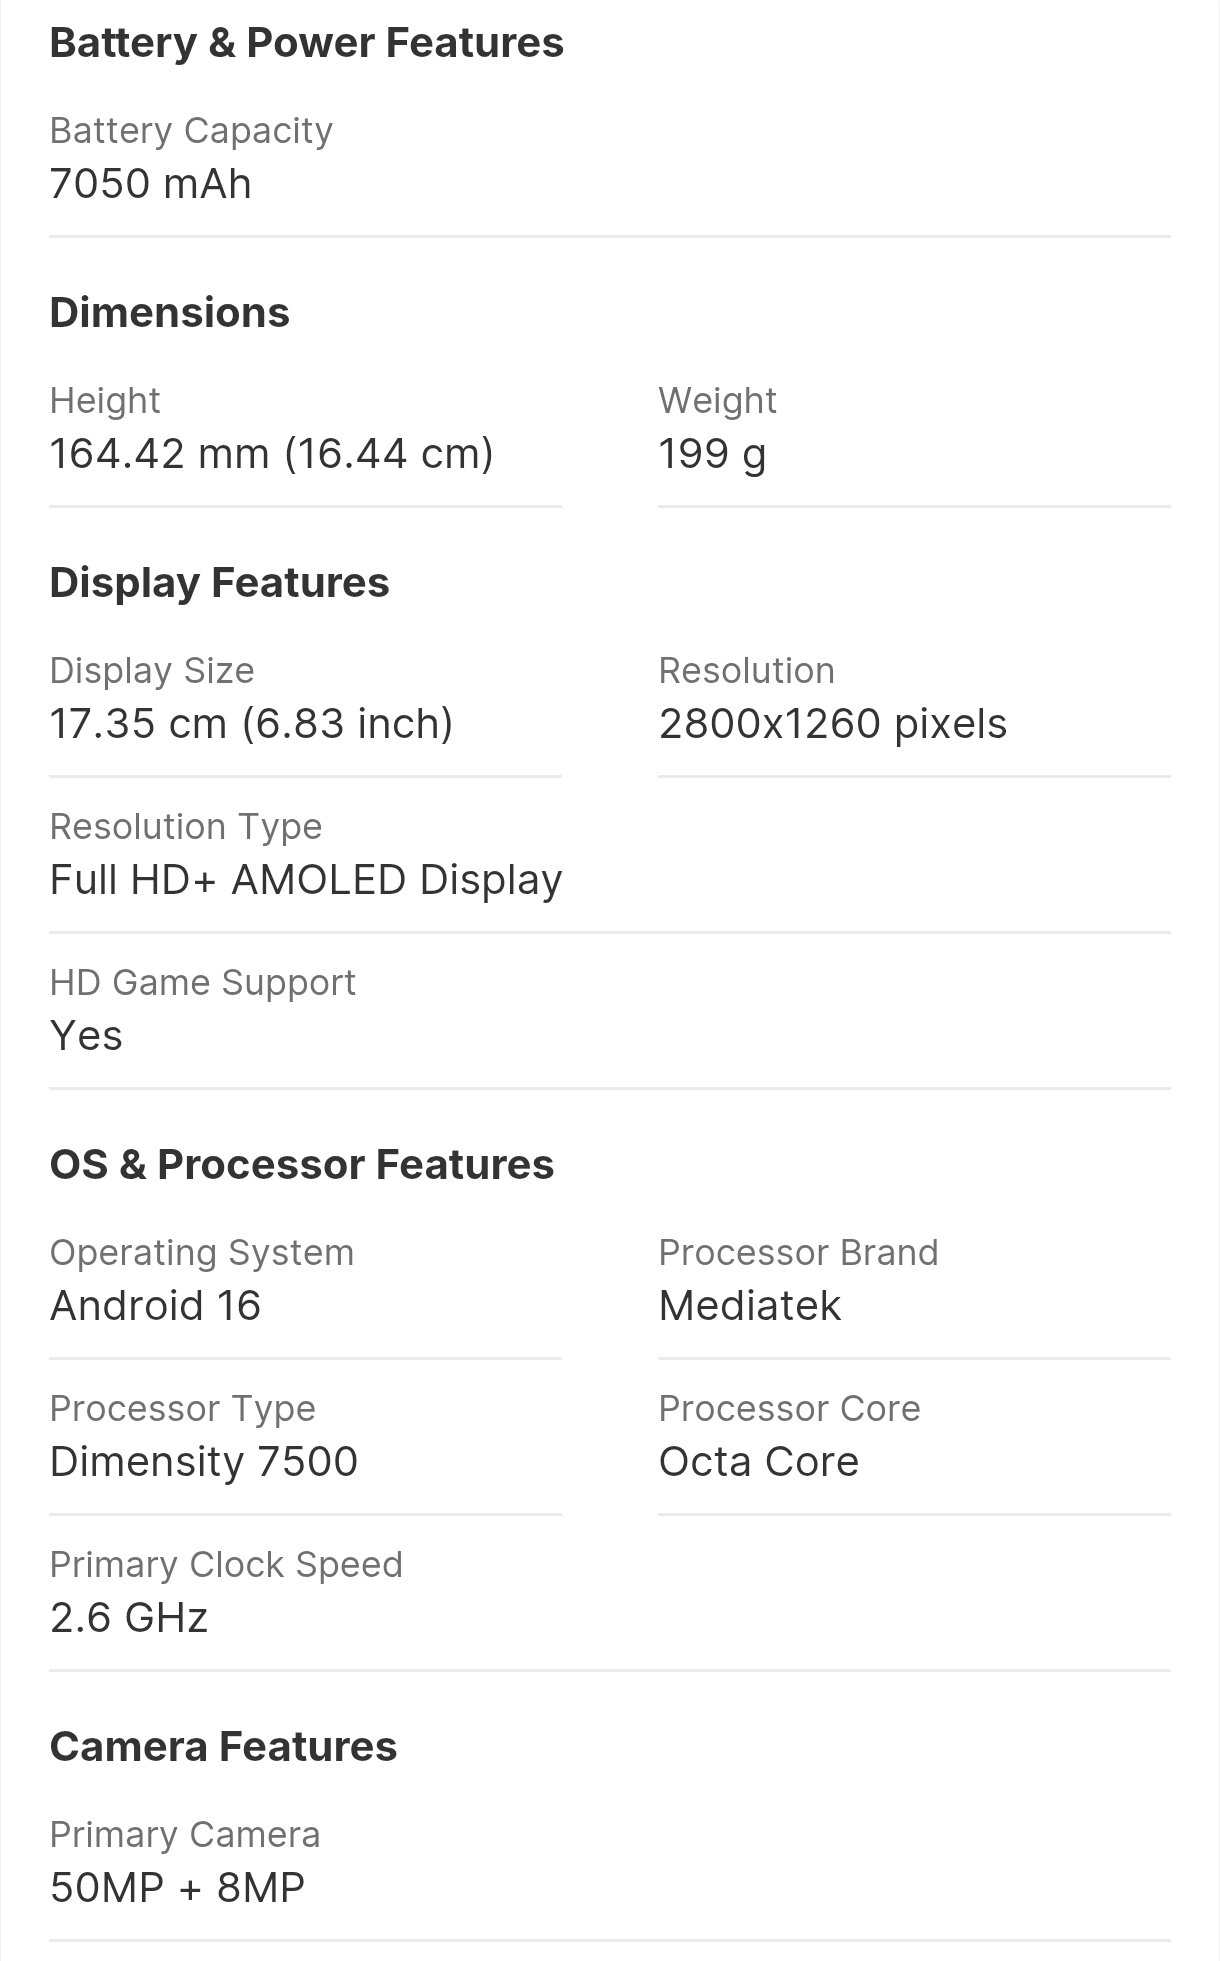Image resolution: width=1220 pixels, height=1961 pixels.
Task: Click the 50MP + 8MP camera value
Action: (x=177, y=1888)
